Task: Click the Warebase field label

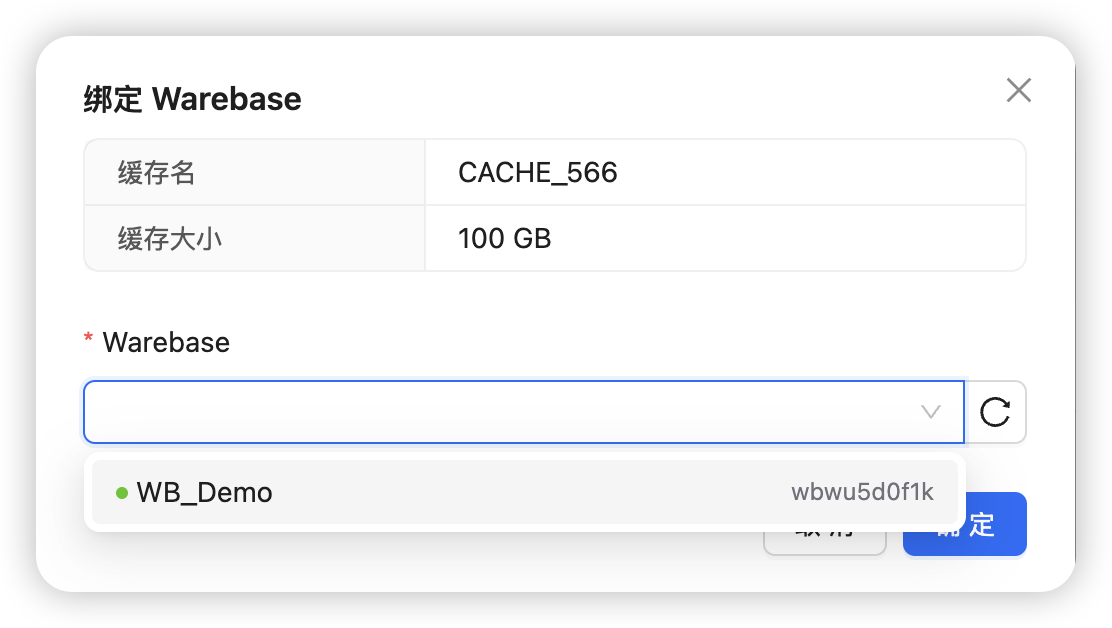Action: pyautogui.click(x=166, y=342)
